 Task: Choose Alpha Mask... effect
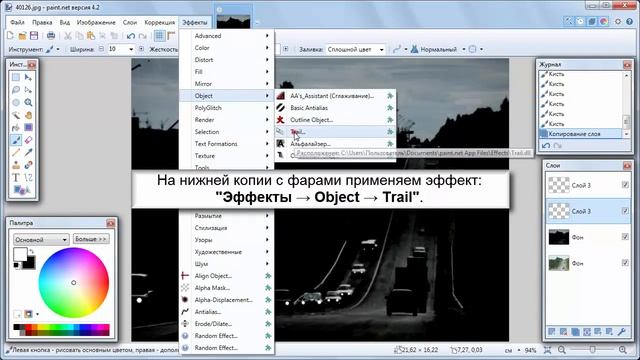227,288
